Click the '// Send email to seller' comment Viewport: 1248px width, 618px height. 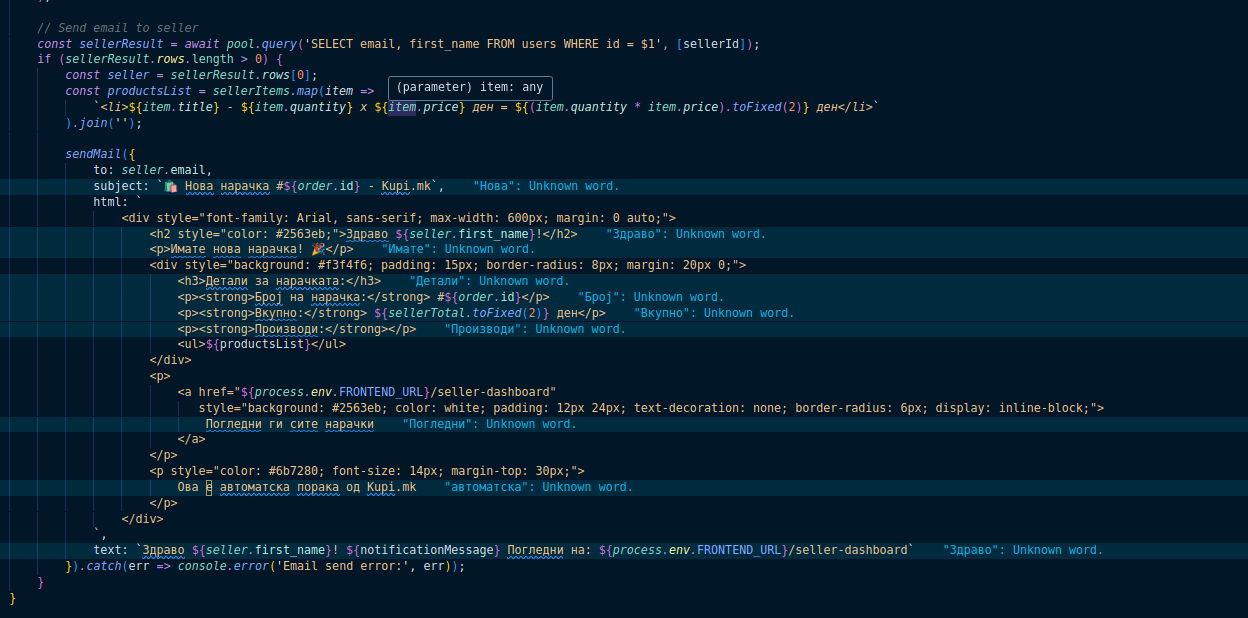pos(118,28)
